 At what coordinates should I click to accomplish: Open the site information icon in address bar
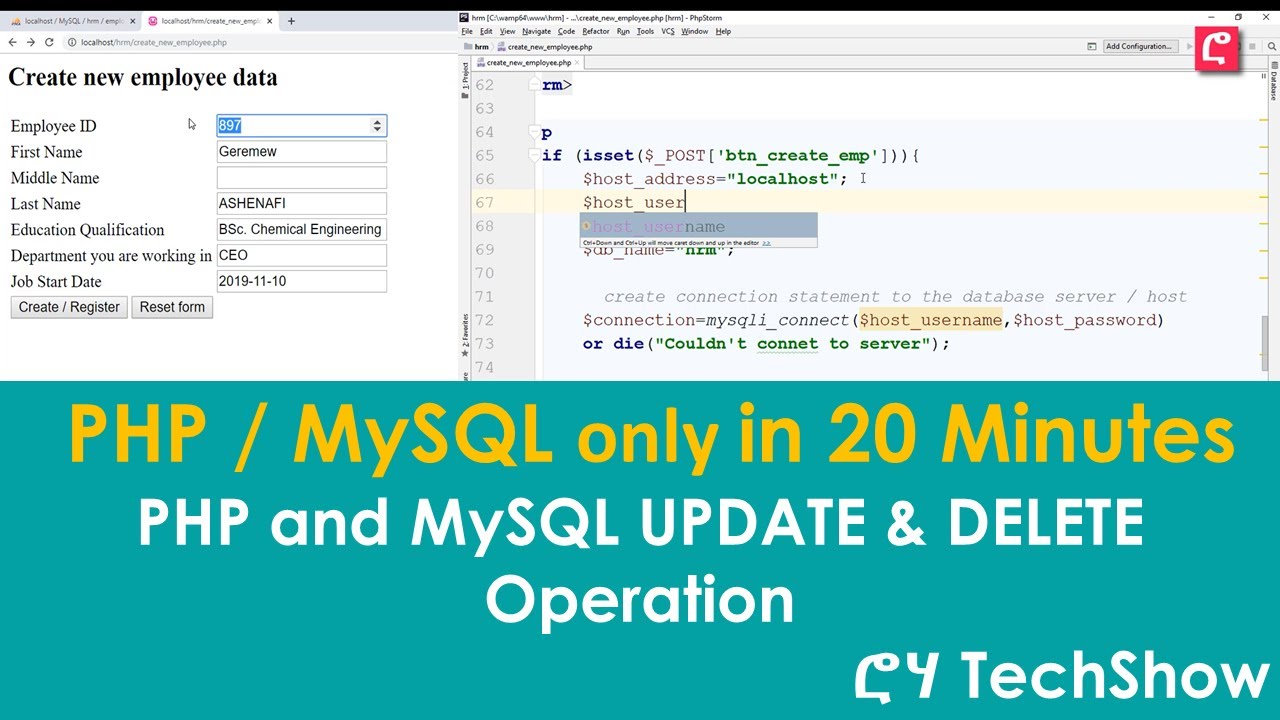(72, 42)
